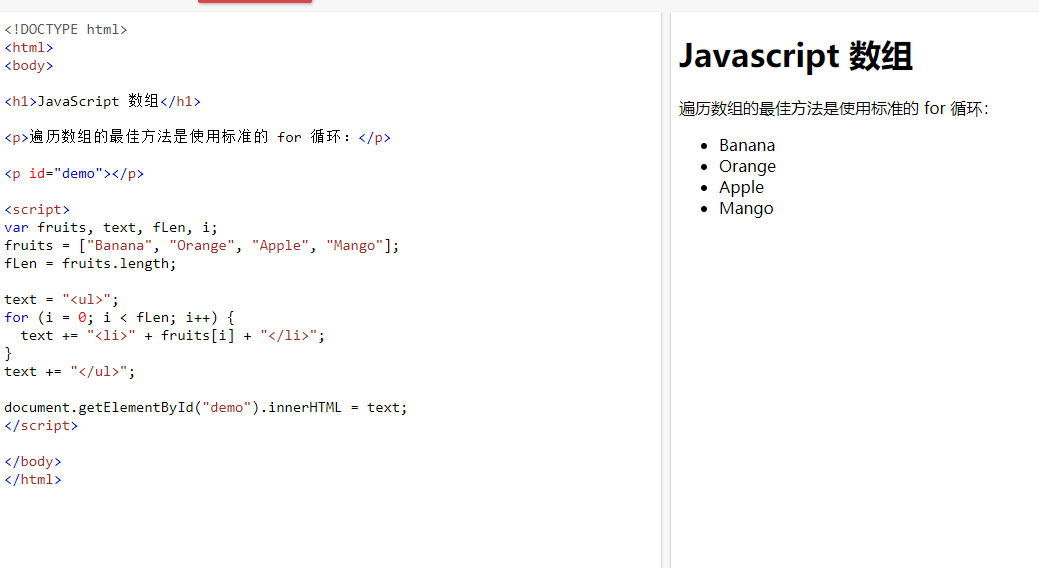Click the opening '<html>' tag line
The image size is (1039, 568).
tap(28, 47)
